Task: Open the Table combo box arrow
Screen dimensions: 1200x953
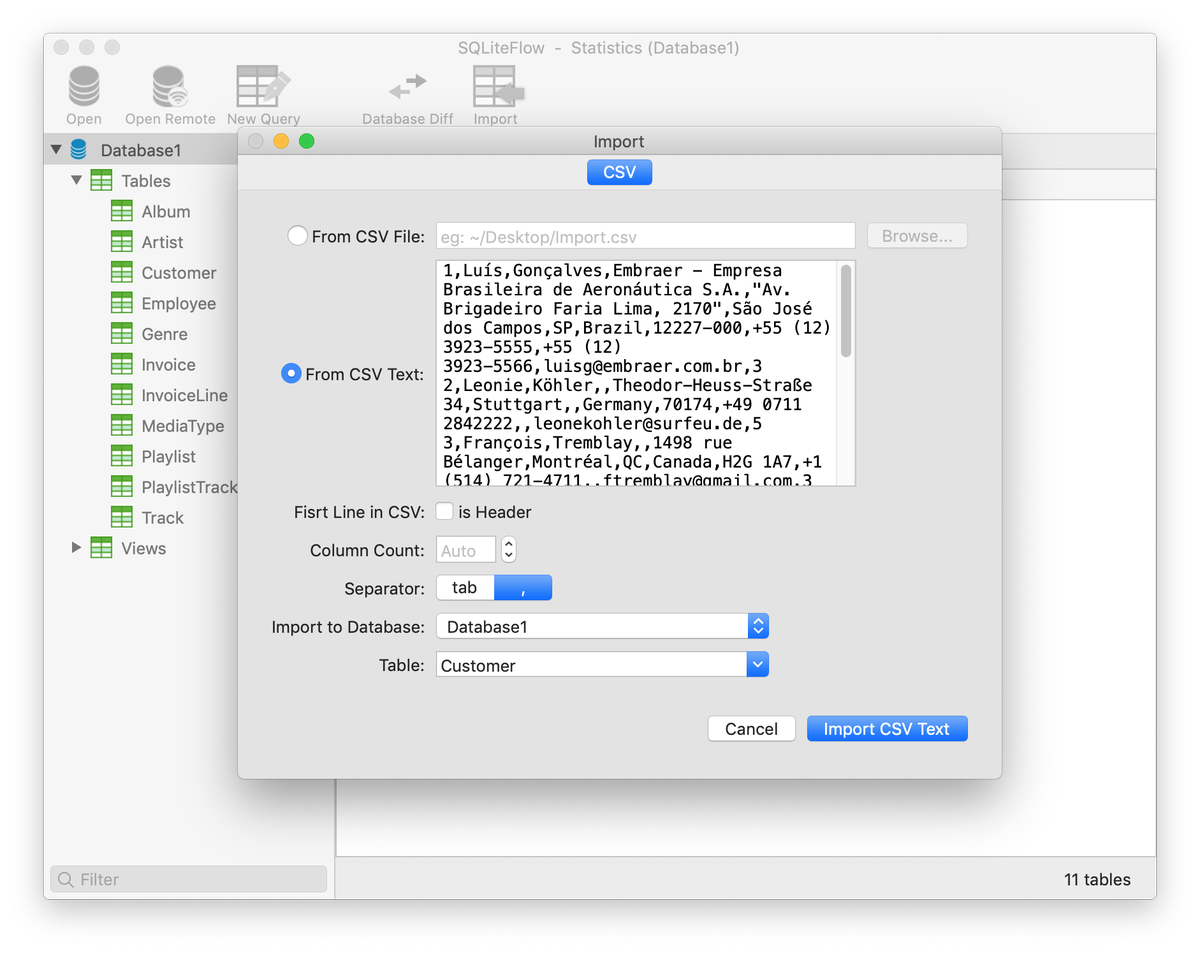Action: pyautogui.click(x=758, y=665)
